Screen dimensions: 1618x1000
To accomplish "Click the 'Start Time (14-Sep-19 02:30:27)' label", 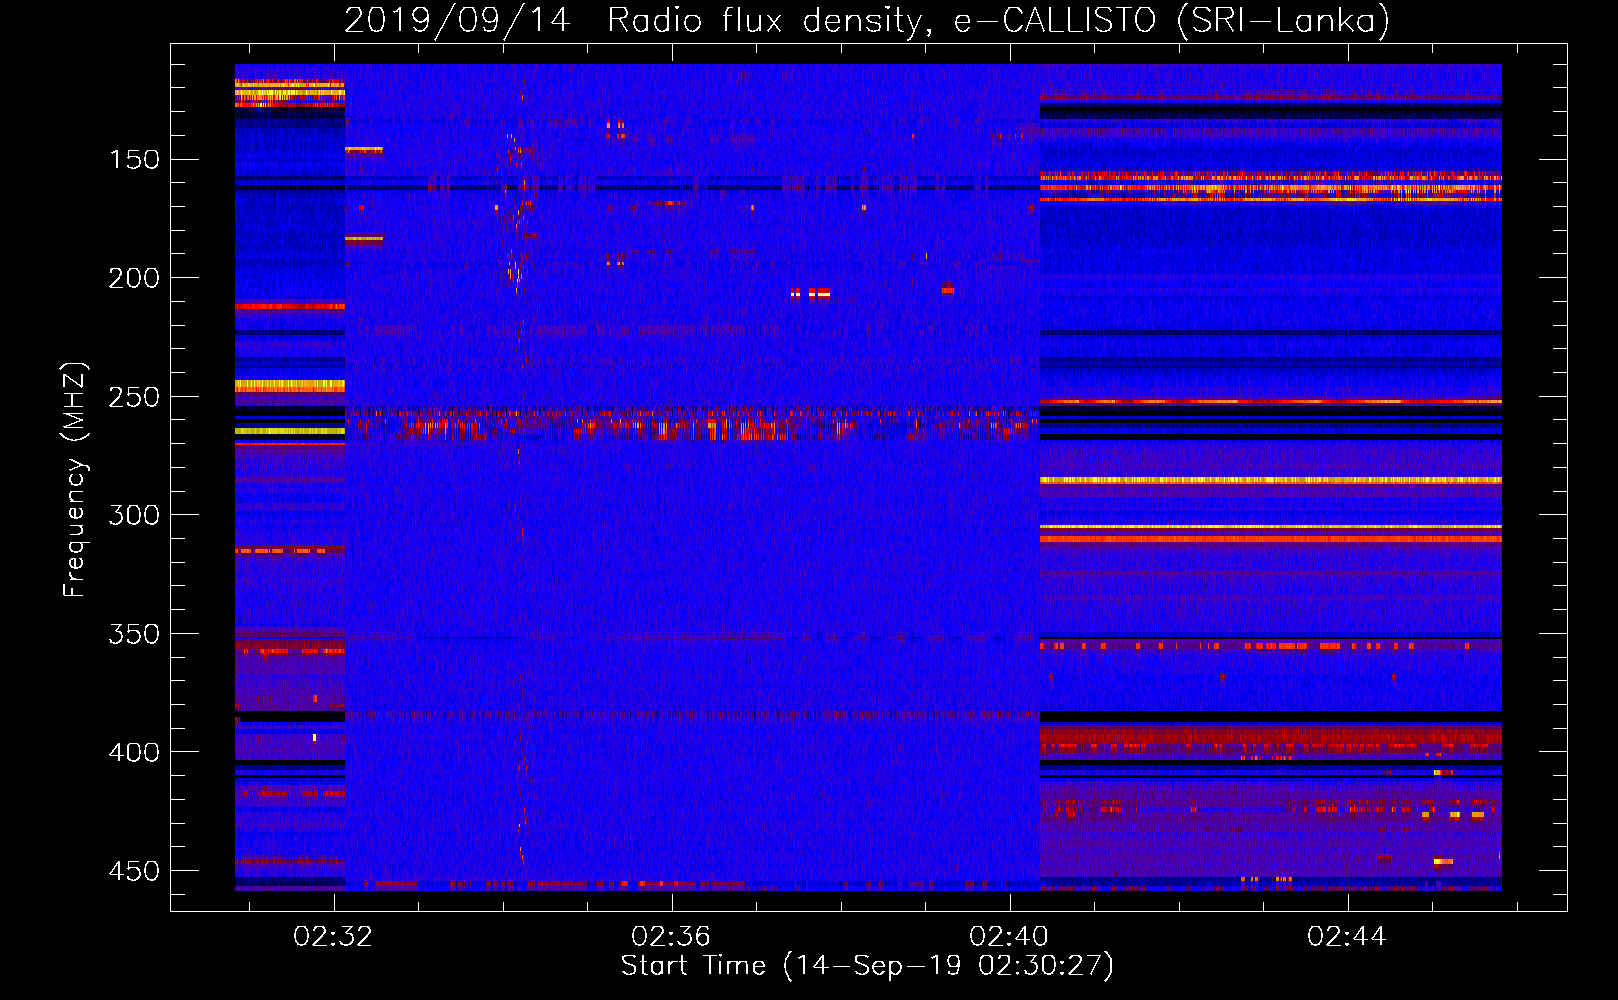I will pos(867,966).
